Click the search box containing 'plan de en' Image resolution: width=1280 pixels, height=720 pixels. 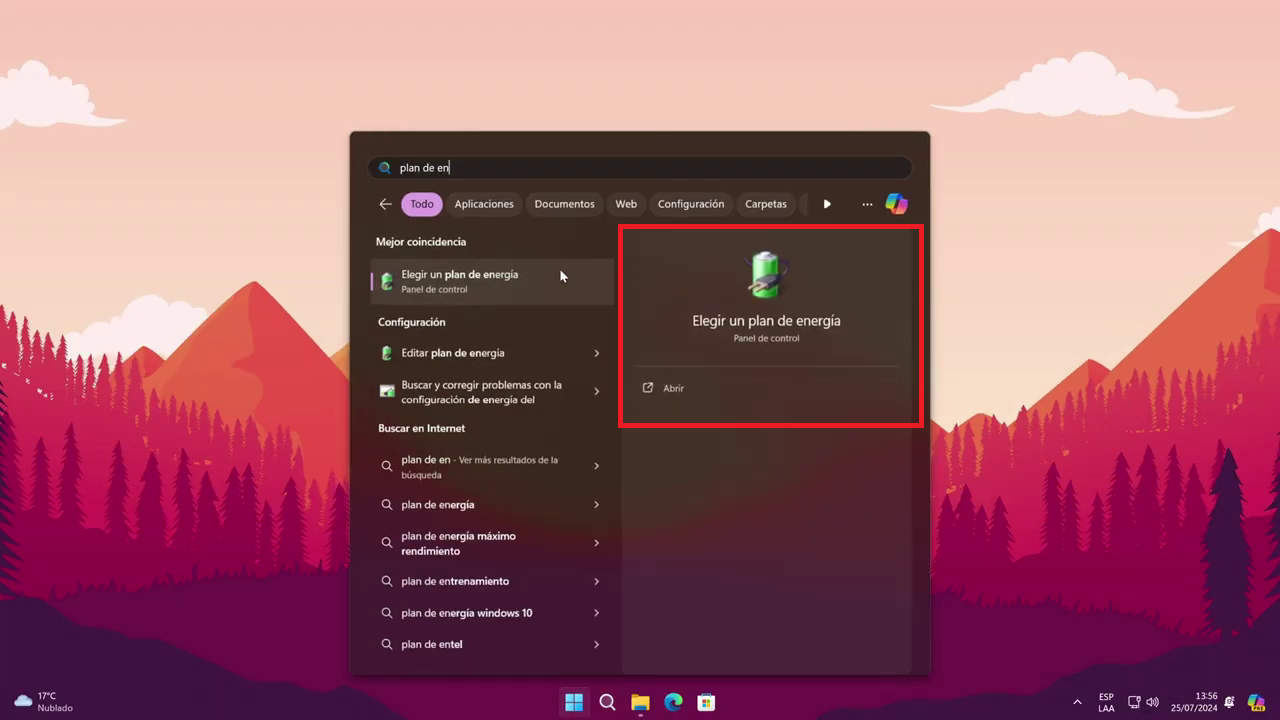(x=640, y=168)
